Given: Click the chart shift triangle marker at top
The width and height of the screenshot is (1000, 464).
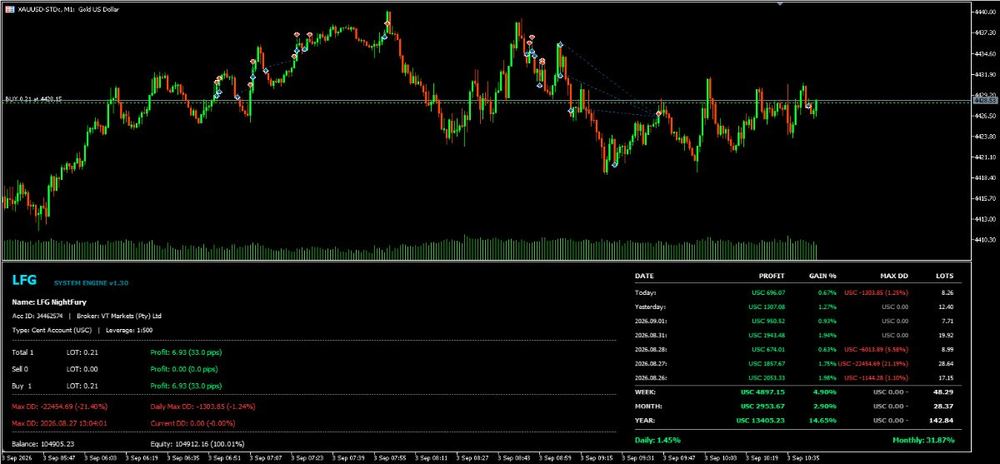Looking at the screenshot, I should click(x=779, y=3).
